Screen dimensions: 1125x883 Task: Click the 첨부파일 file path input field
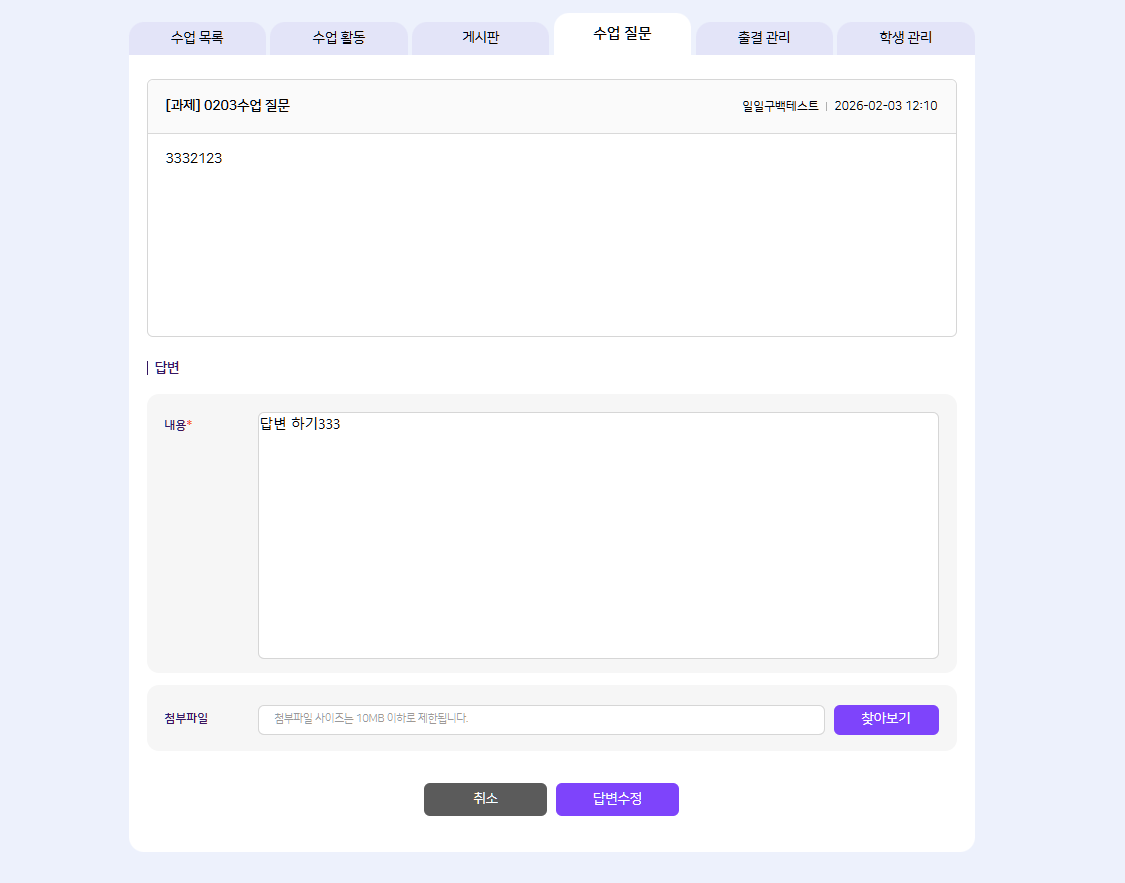pyautogui.click(x=540, y=719)
